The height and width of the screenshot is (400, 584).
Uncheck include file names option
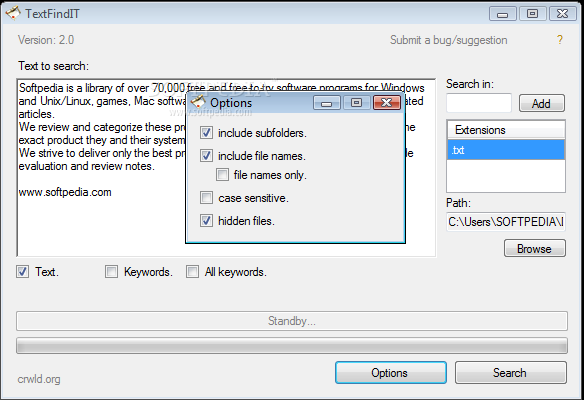coord(206,155)
